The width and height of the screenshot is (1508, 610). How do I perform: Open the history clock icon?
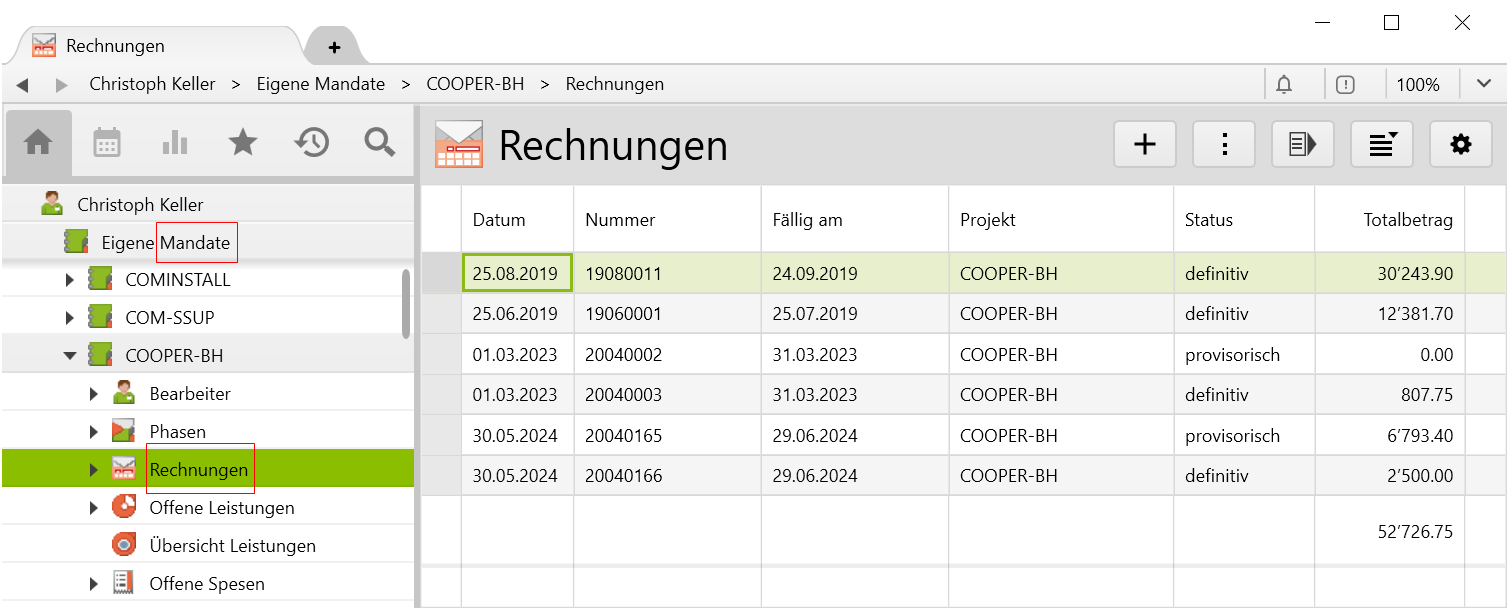(x=311, y=144)
